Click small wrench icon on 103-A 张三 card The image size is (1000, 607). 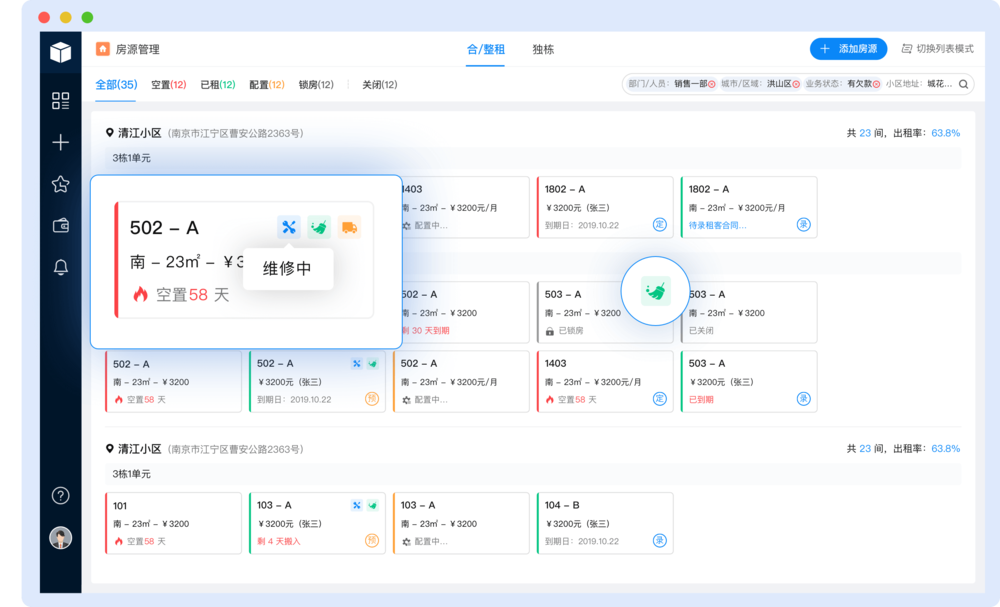coord(357,505)
